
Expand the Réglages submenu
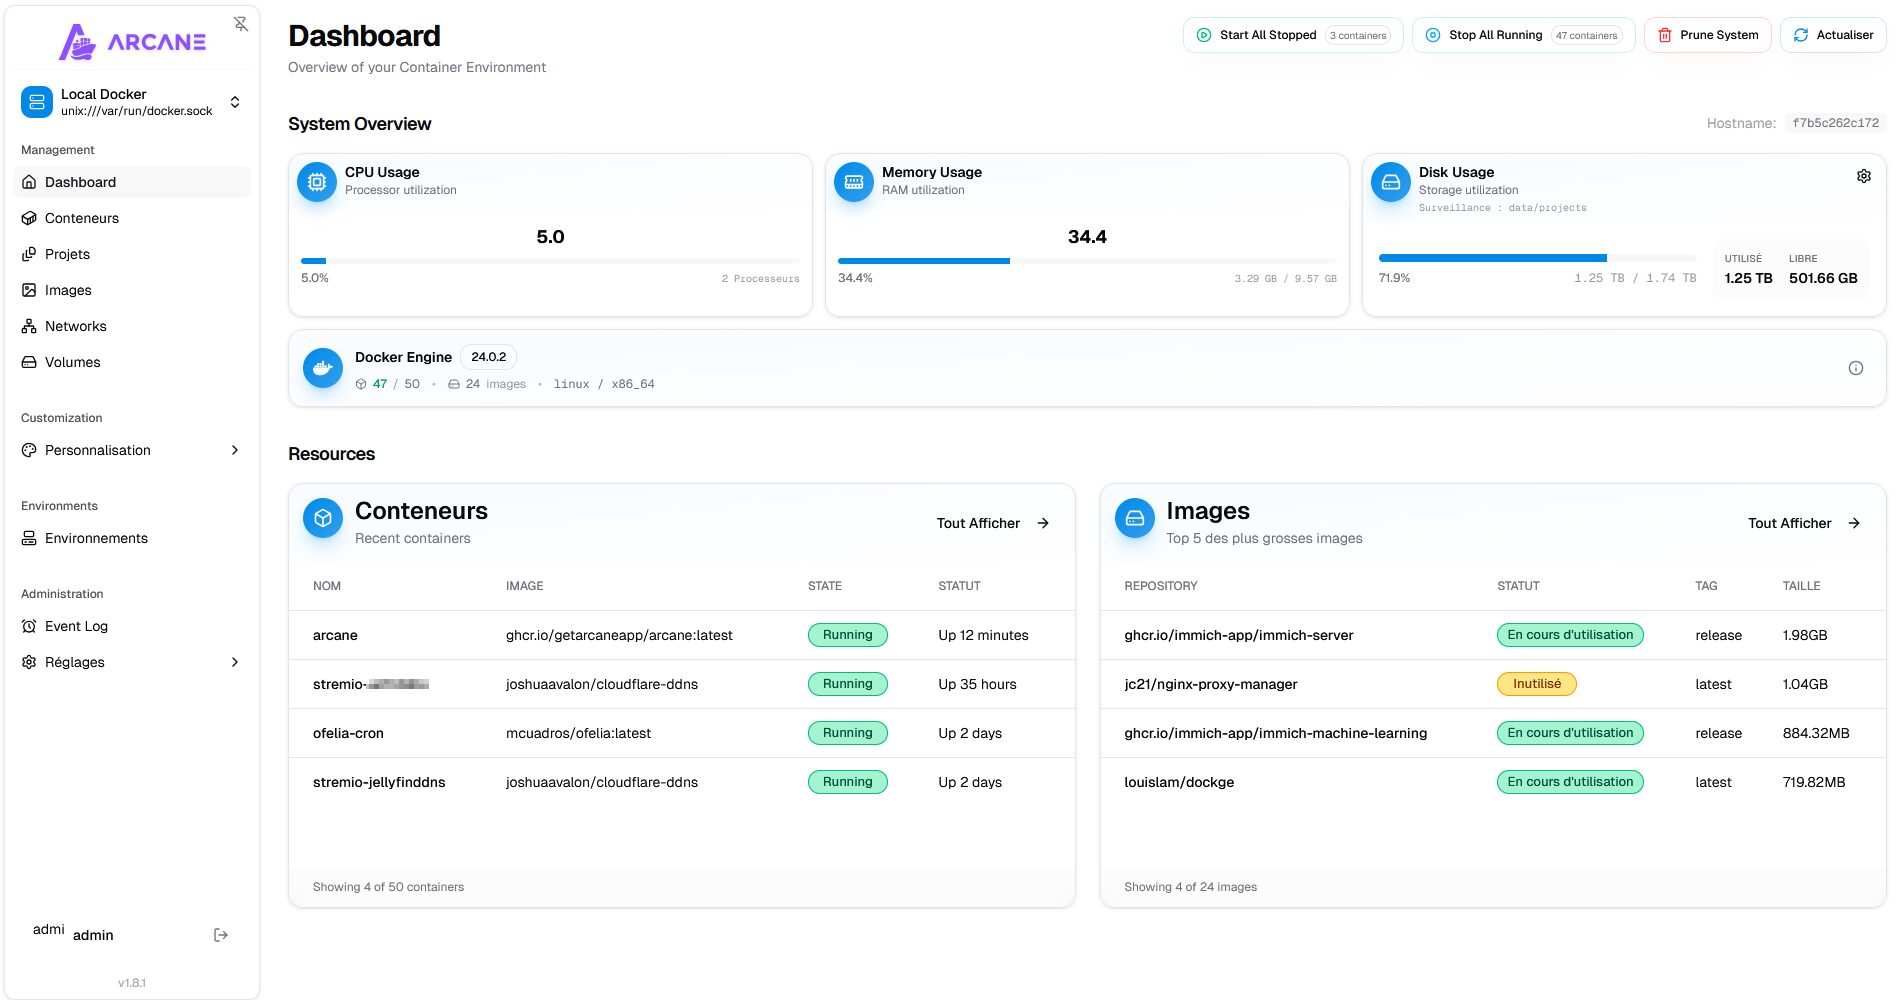click(234, 662)
